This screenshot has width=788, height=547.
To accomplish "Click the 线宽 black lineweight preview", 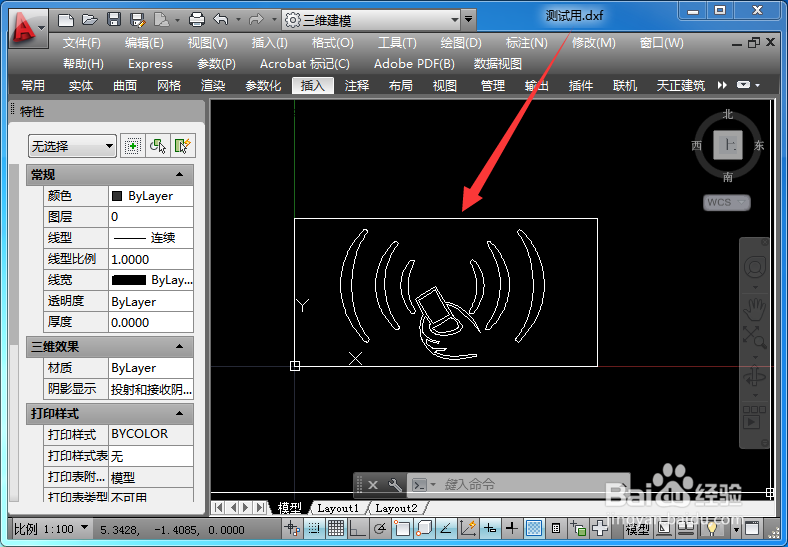I will coord(129,280).
